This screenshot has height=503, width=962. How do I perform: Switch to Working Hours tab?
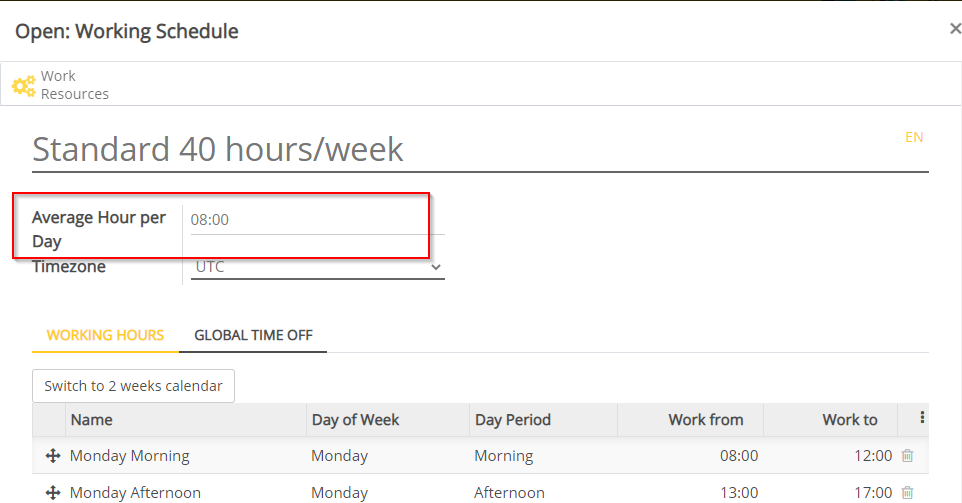click(x=105, y=335)
